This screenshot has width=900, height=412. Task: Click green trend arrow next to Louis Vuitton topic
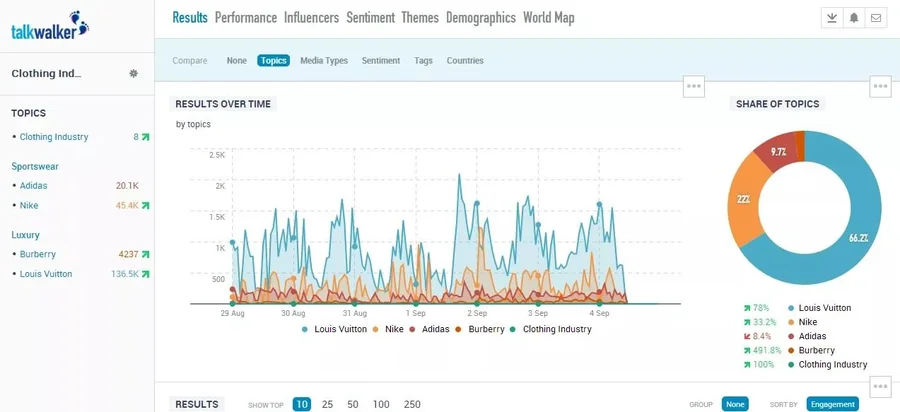(x=145, y=274)
